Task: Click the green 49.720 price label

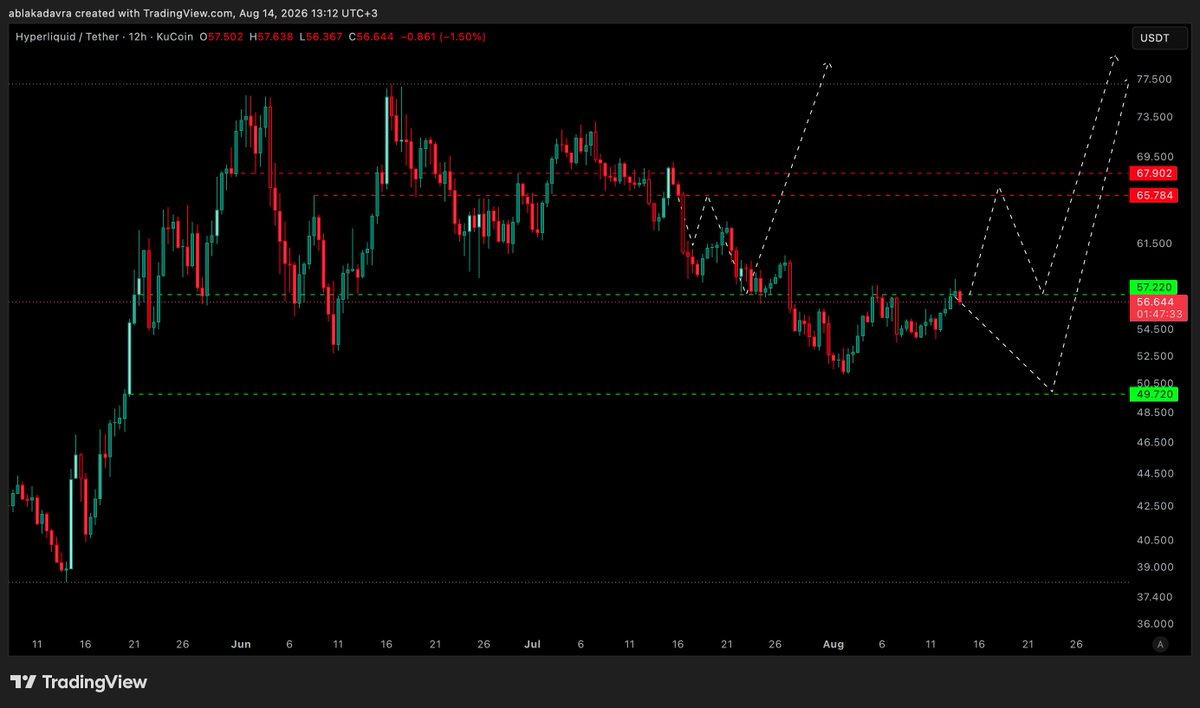Action: pyautogui.click(x=1156, y=394)
